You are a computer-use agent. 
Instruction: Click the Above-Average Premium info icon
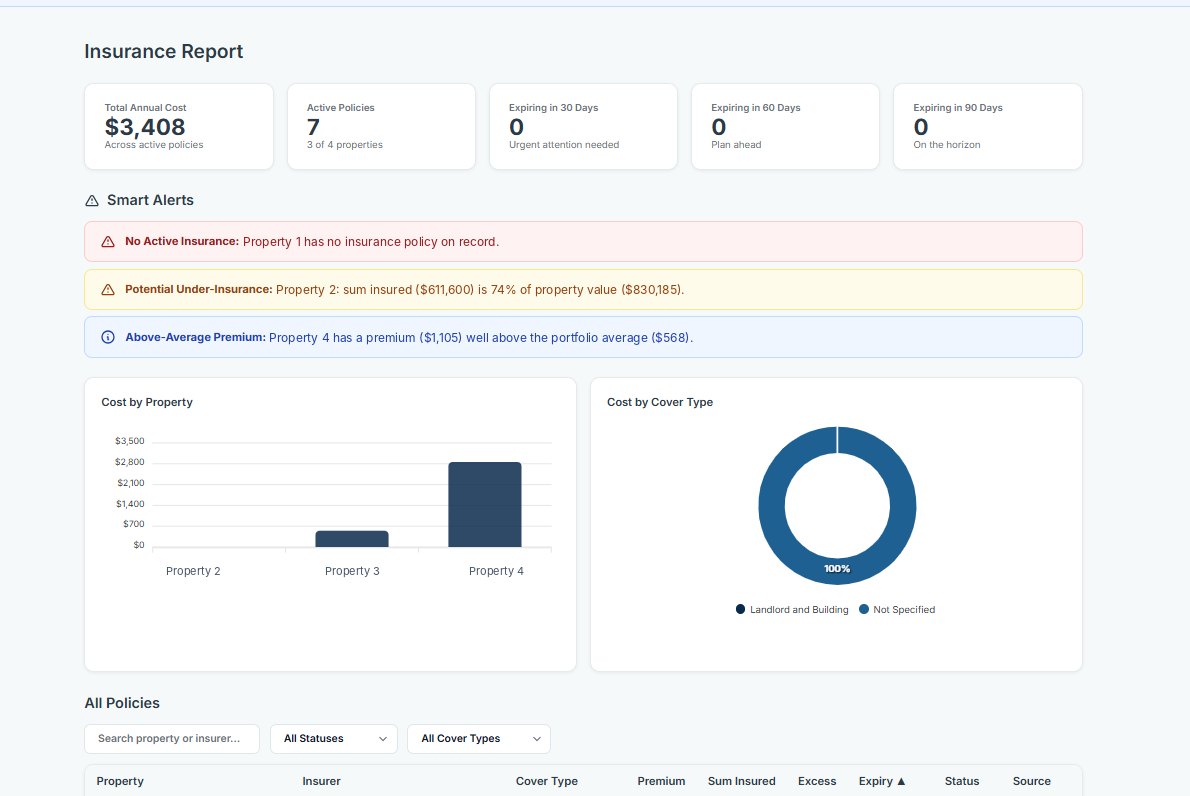tap(108, 337)
